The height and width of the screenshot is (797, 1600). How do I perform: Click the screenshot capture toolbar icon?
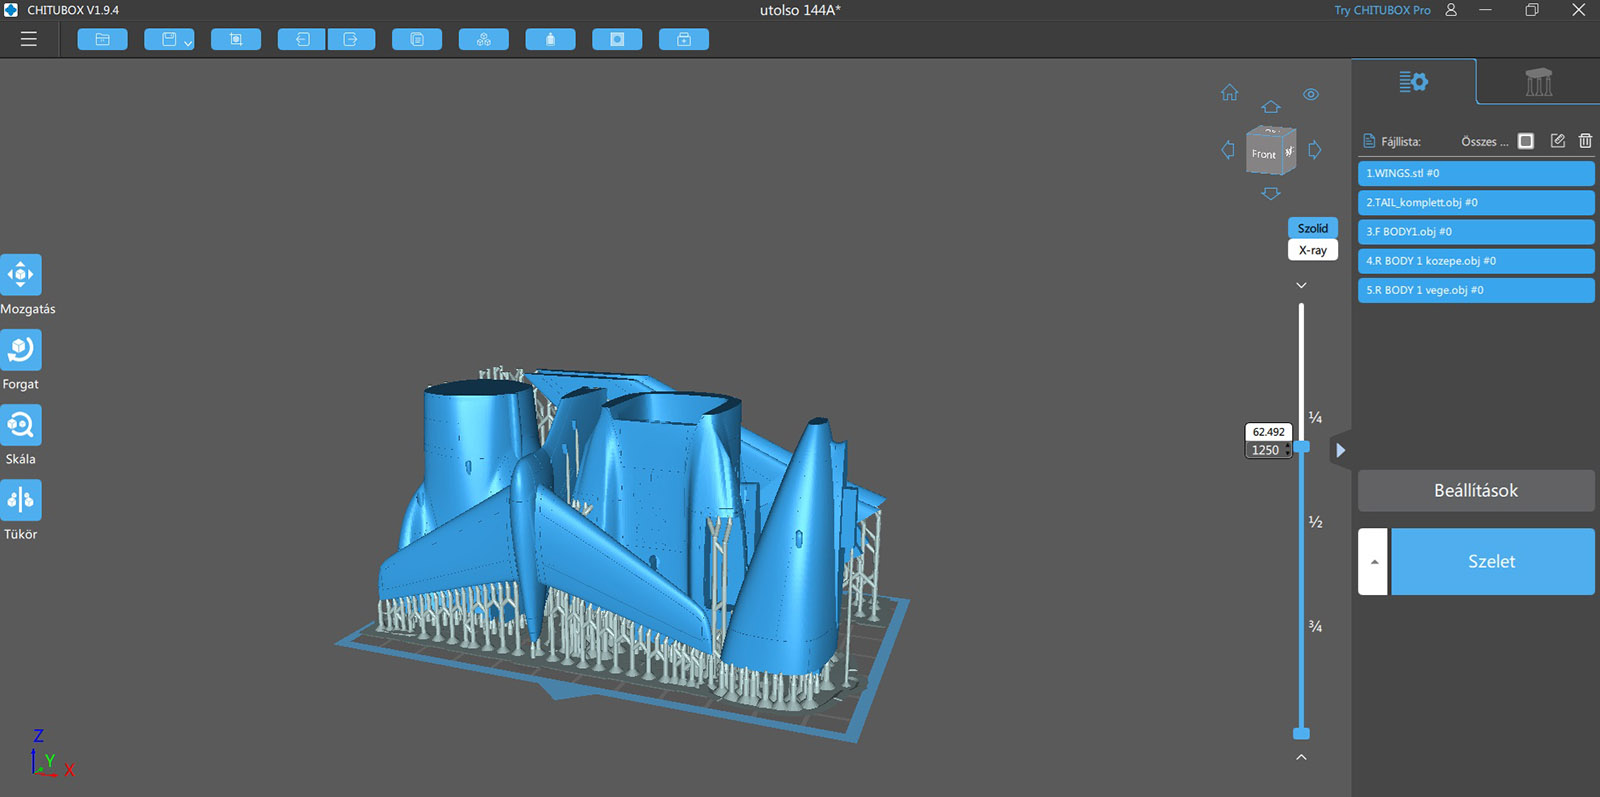pos(236,39)
